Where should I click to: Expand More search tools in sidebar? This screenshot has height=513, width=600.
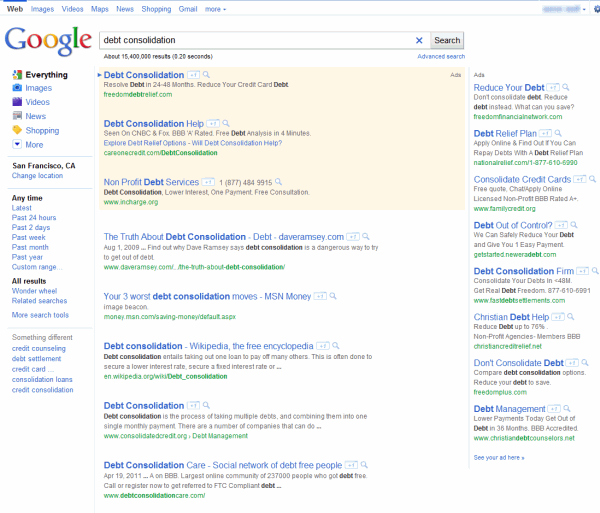point(40,315)
